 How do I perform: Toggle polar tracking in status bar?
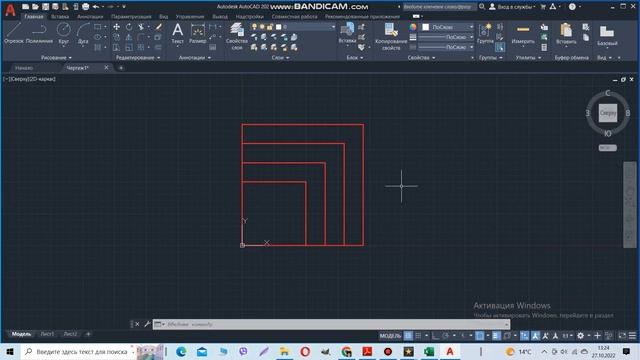[445, 336]
